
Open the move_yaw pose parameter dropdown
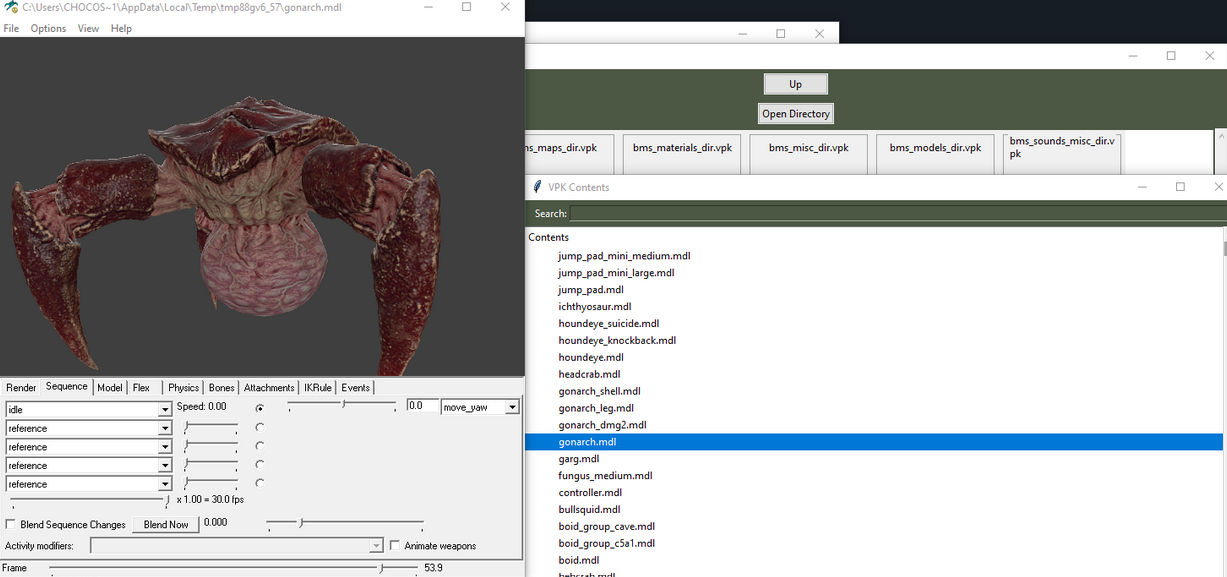512,407
